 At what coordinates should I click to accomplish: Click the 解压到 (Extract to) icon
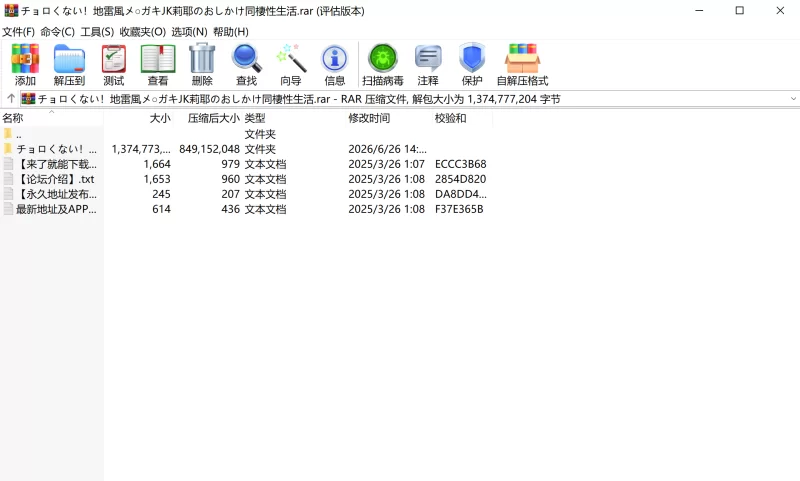click(69, 59)
